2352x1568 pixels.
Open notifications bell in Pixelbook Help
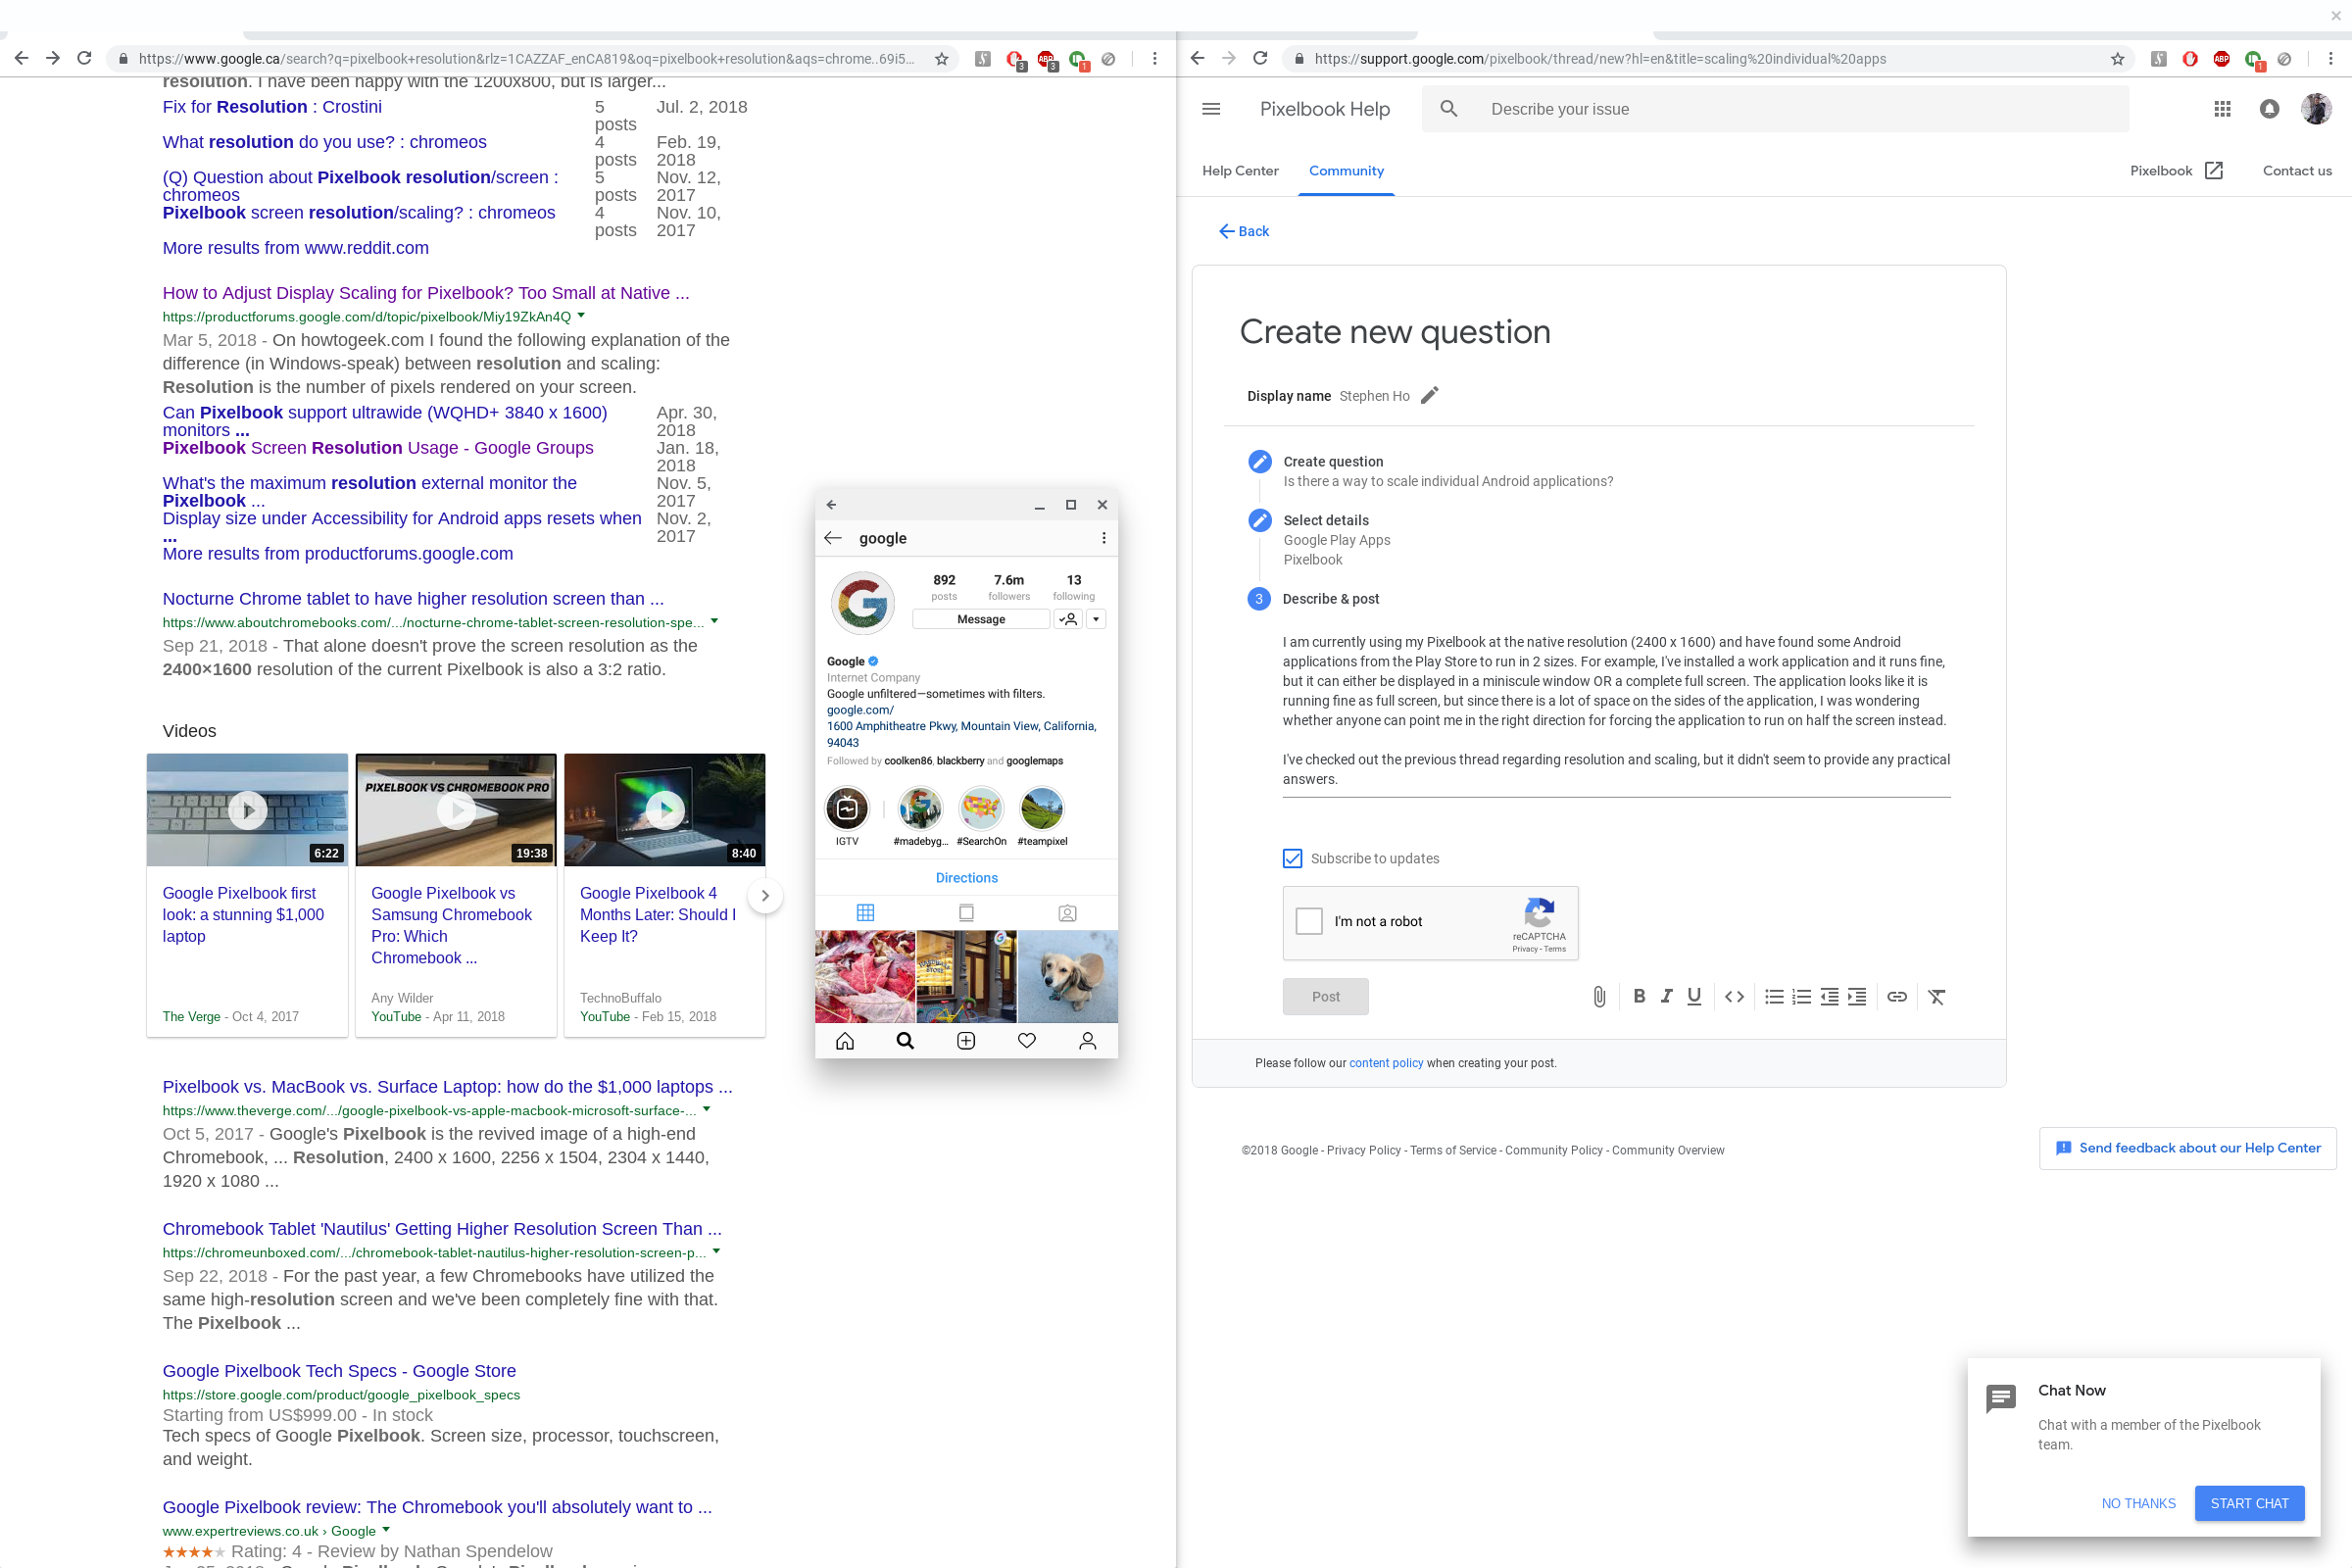click(x=2268, y=109)
